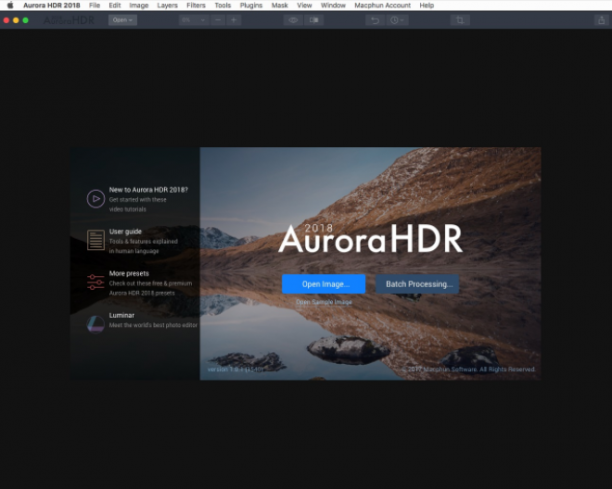Open the Image menu

pyautogui.click(x=139, y=5)
